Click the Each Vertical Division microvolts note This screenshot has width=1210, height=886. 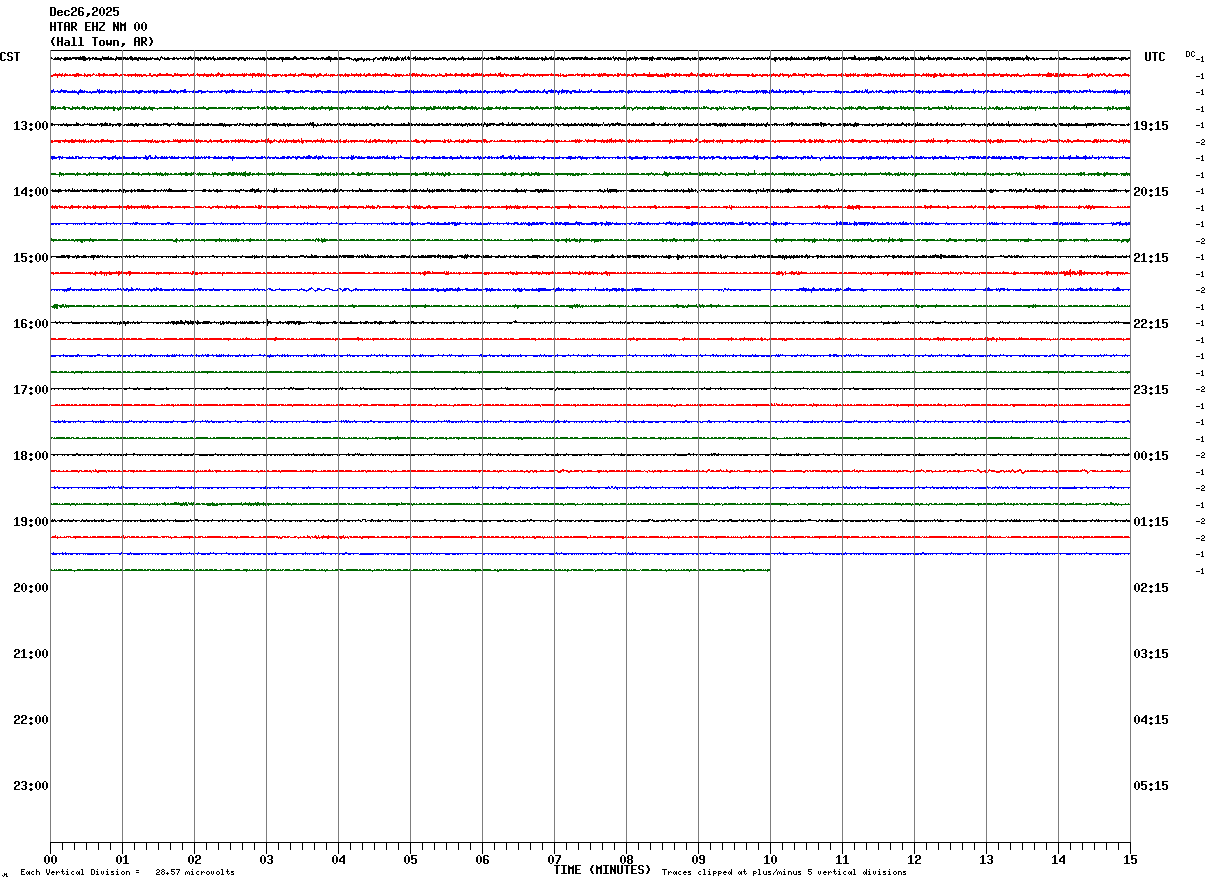click(x=127, y=873)
